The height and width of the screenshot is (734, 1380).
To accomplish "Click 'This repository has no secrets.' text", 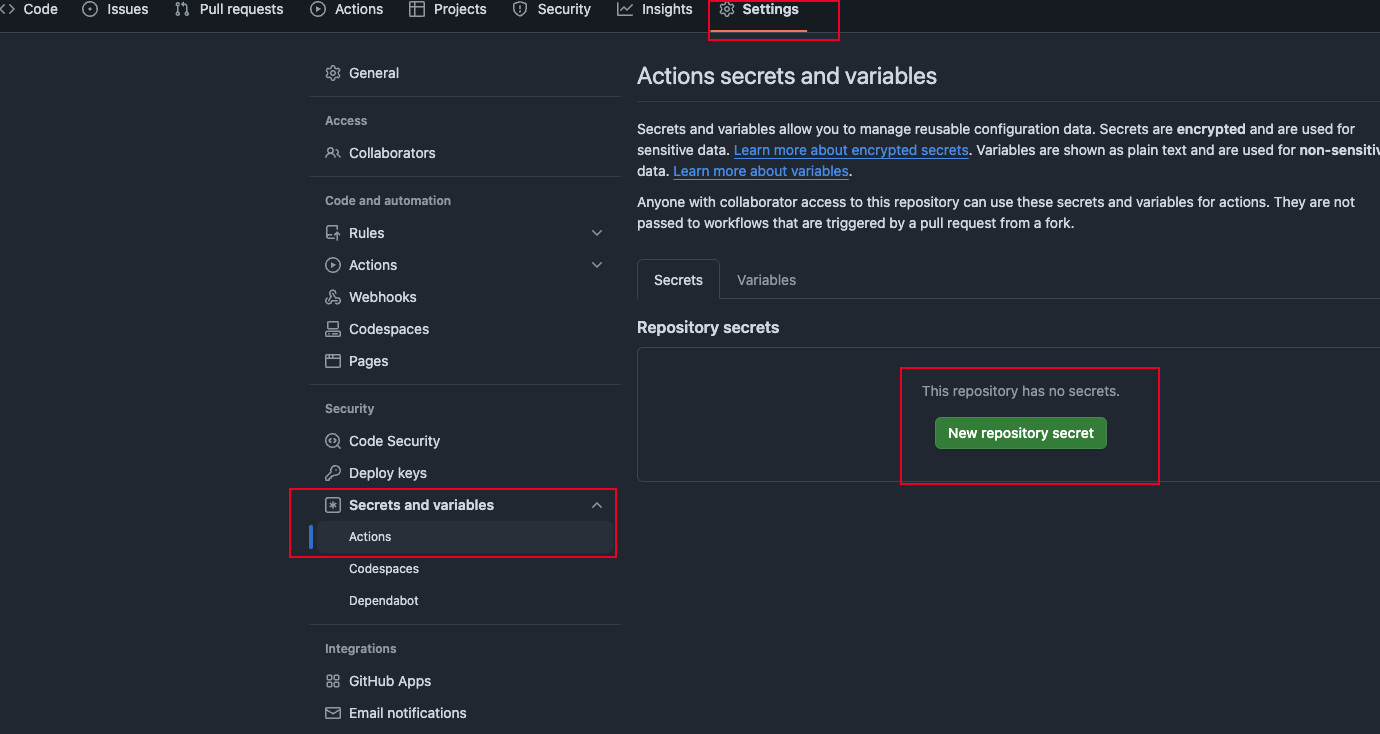I will 1021,391.
